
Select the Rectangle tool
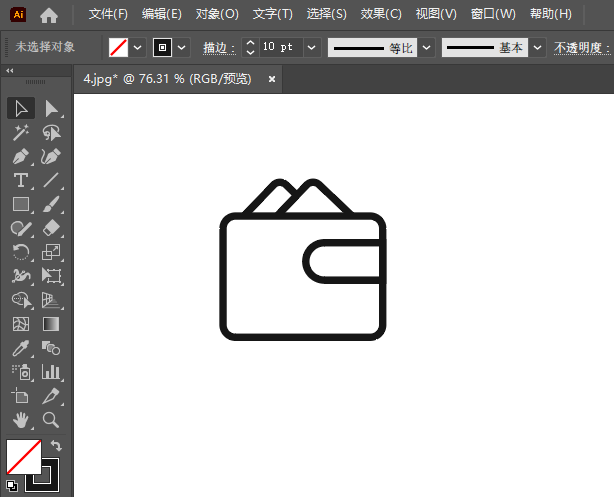[x=21, y=204]
